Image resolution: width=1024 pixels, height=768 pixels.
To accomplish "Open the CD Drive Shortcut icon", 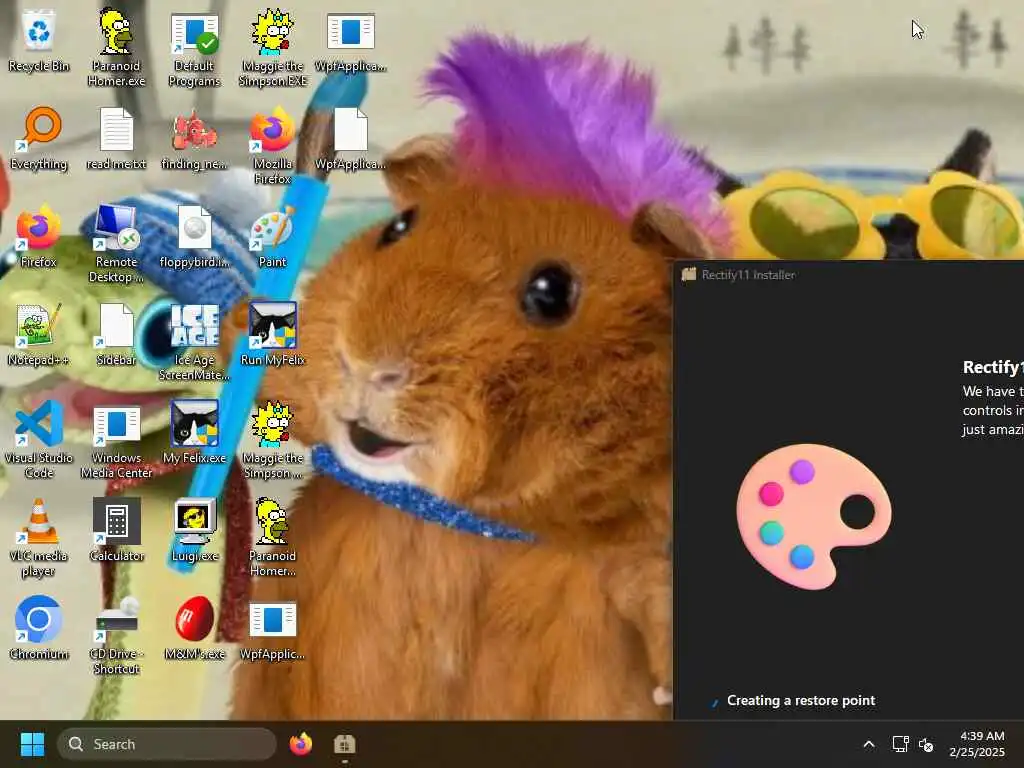I will point(116,636).
